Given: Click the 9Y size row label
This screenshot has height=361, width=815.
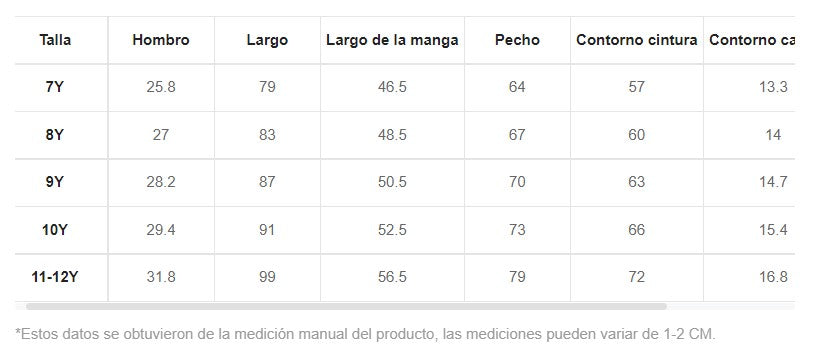Looking at the screenshot, I should click(x=55, y=182).
